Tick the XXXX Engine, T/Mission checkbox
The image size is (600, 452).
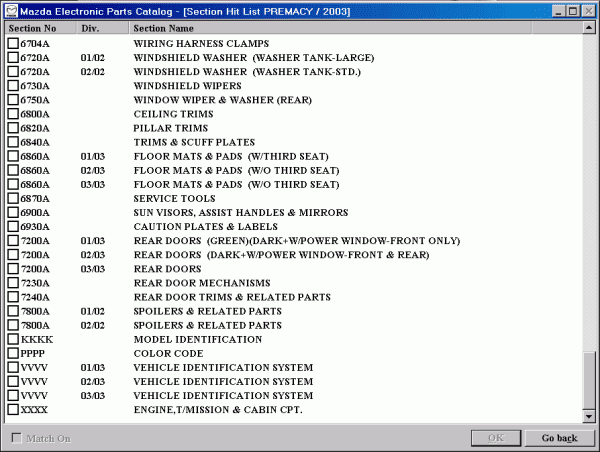13,410
